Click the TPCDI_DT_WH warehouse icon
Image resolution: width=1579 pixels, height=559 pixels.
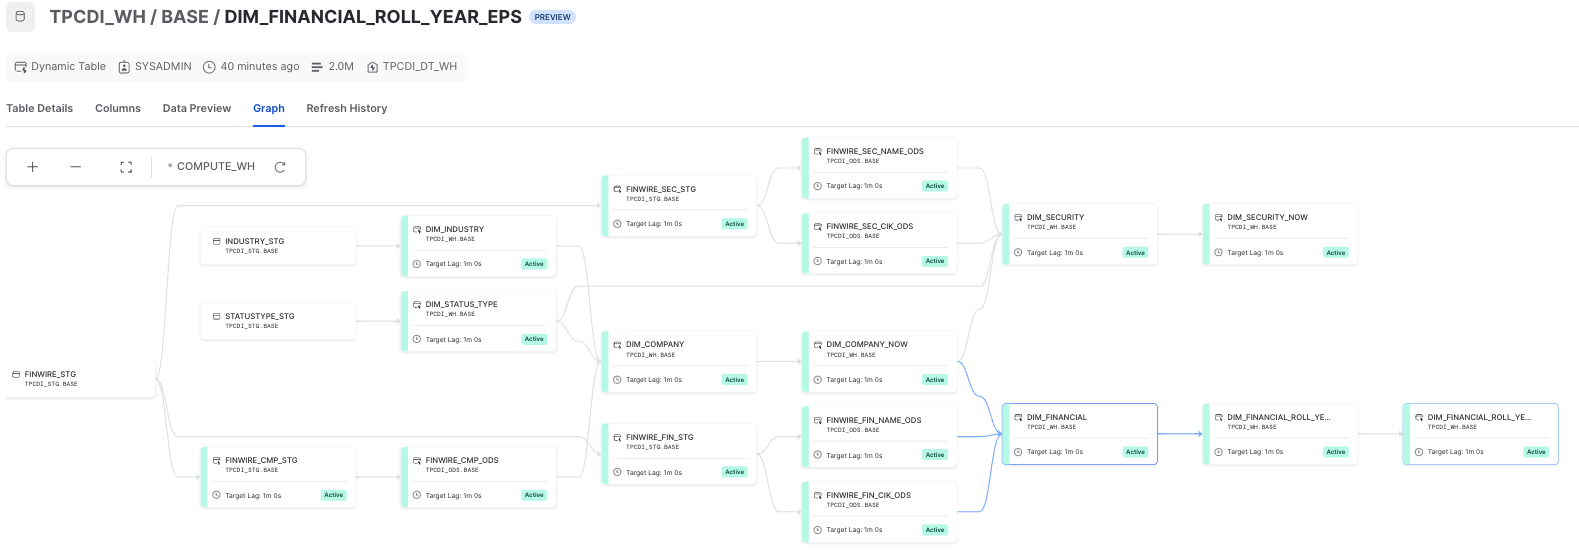click(x=372, y=67)
